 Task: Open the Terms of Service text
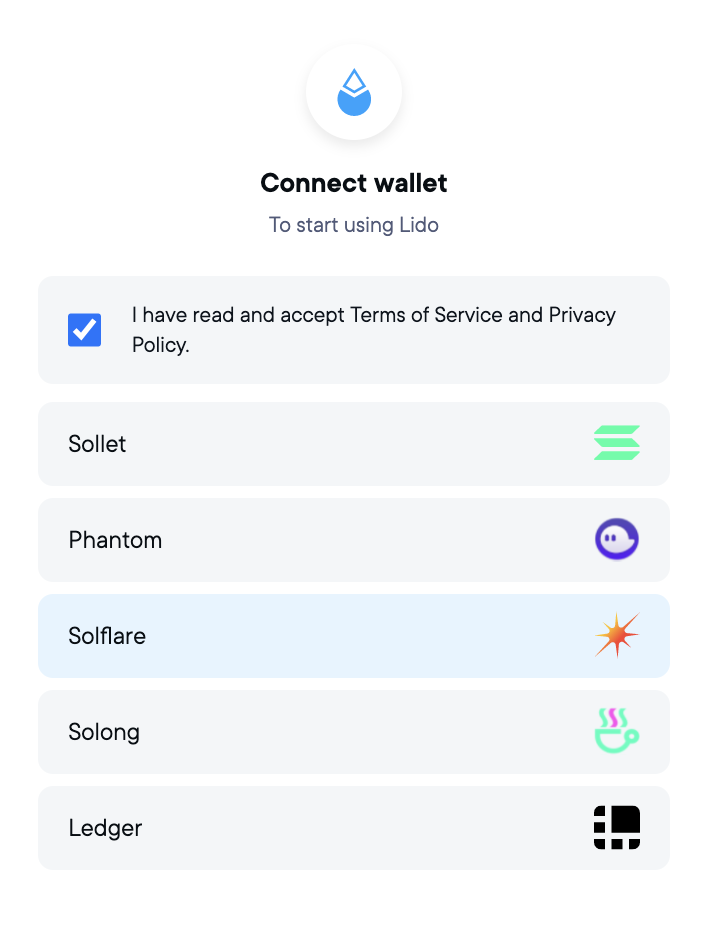(426, 315)
